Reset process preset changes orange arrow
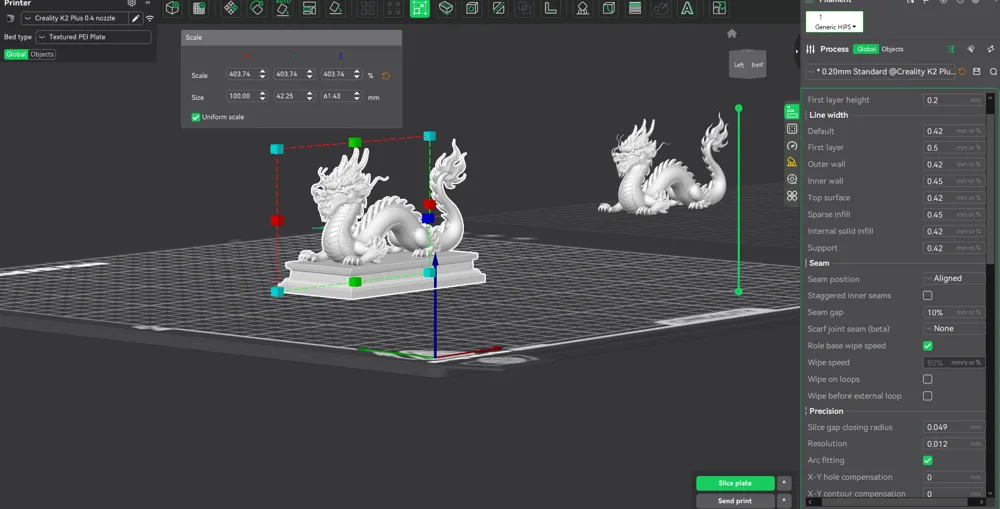Screen dimensions: 1000x509 point(962,71)
